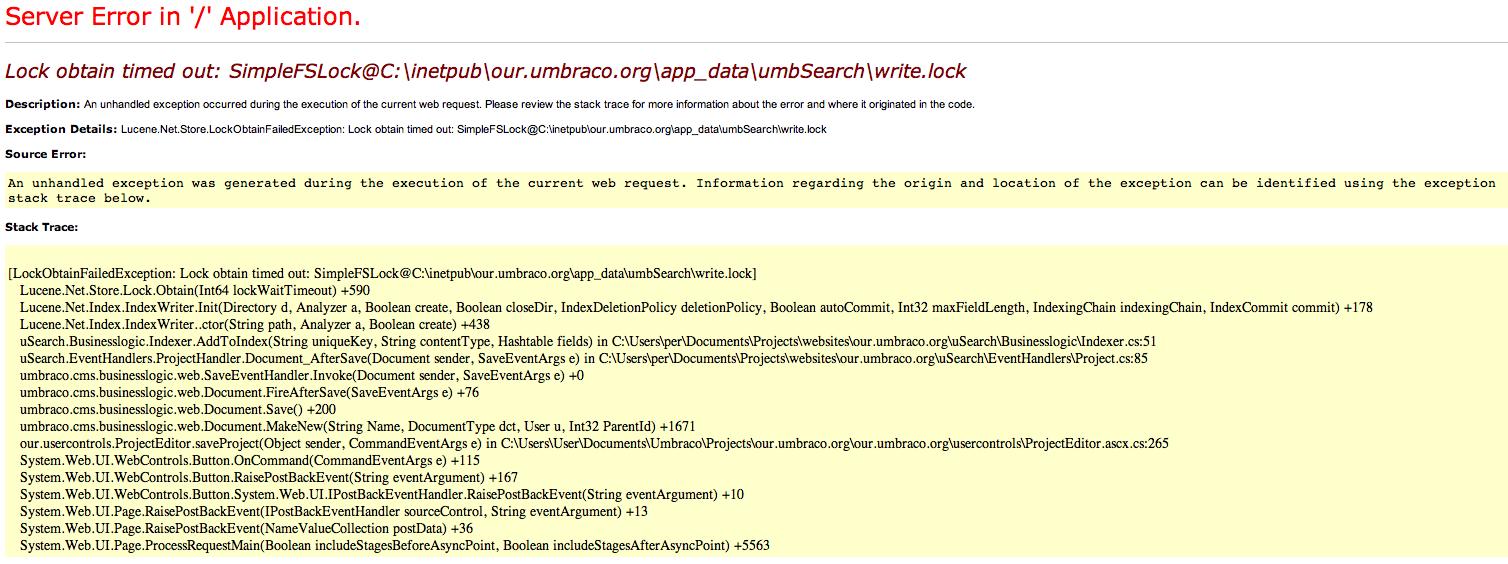Click the Page.ProcessRequestMain +5563 stack line

point(395,545)
